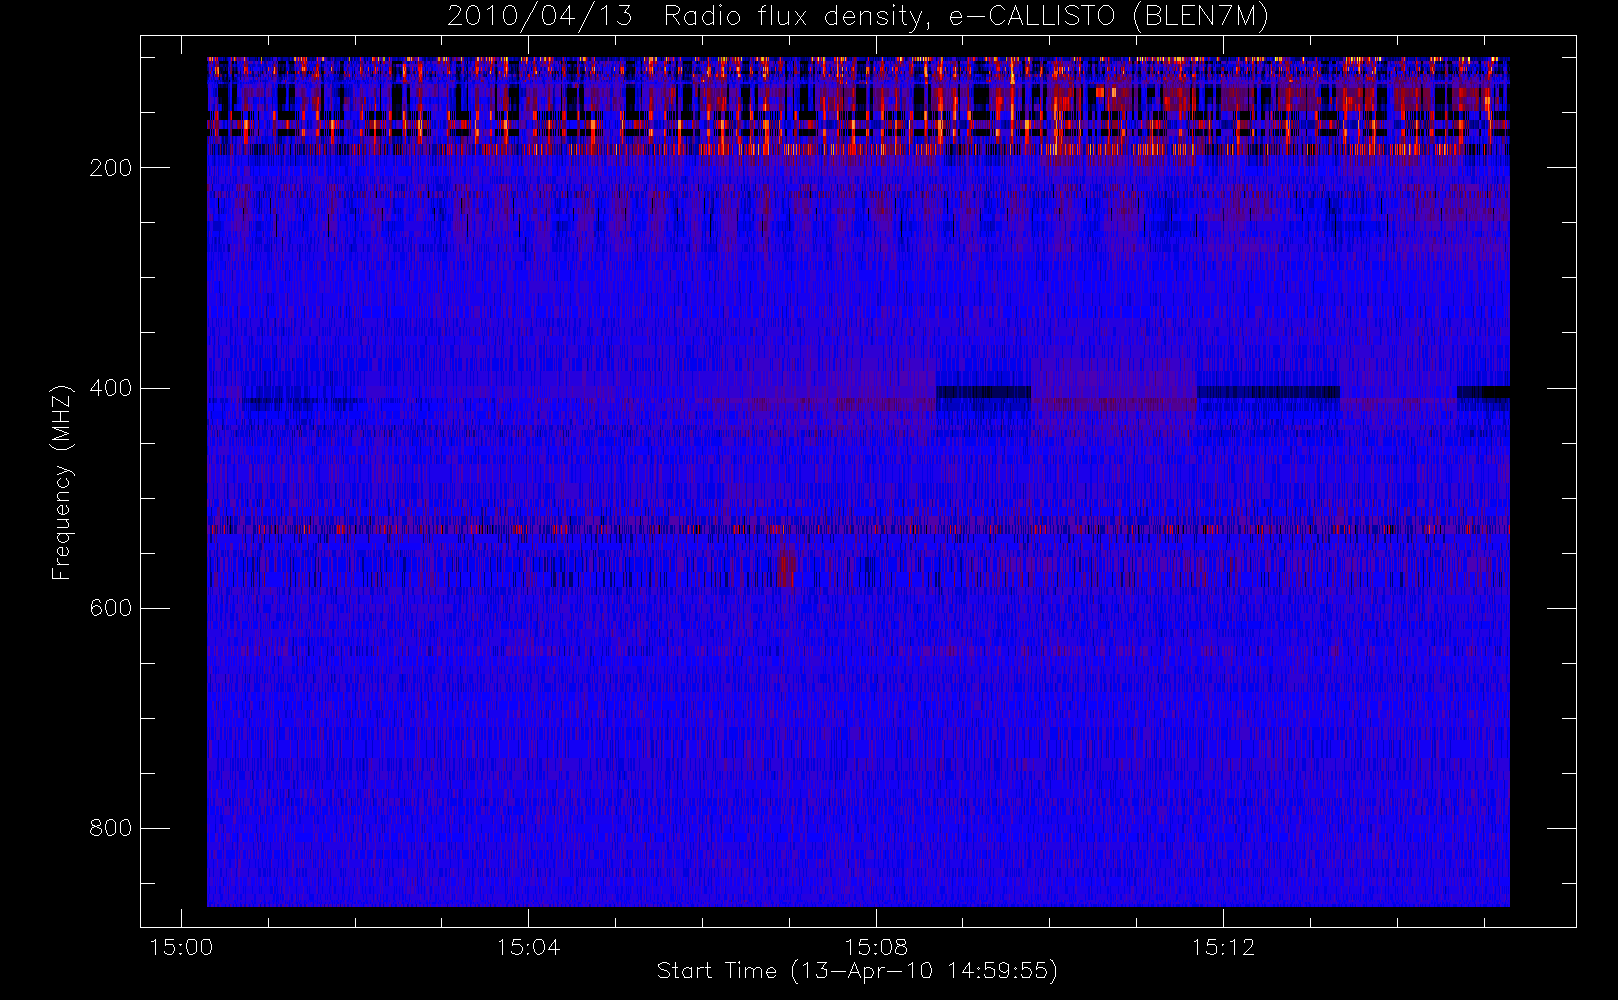
Task: Click the "Frequency (MHz)" axis label
Action: pyautogui.click(x=62, y=482)
